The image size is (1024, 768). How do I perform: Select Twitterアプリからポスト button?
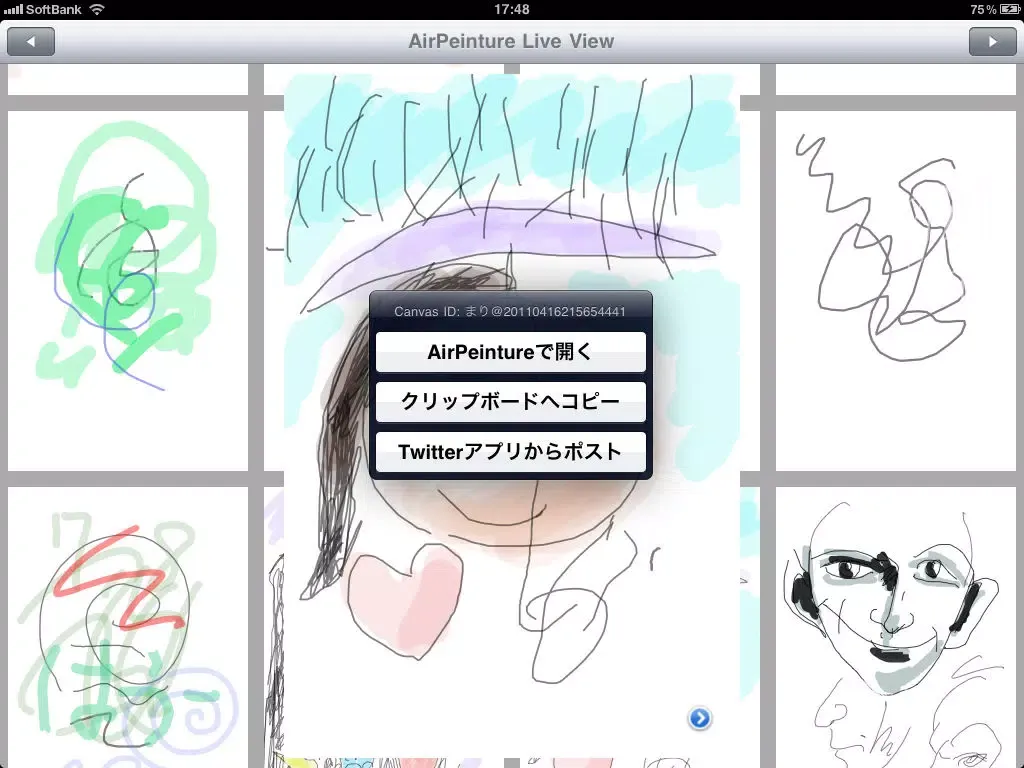(x=511, y=452)
